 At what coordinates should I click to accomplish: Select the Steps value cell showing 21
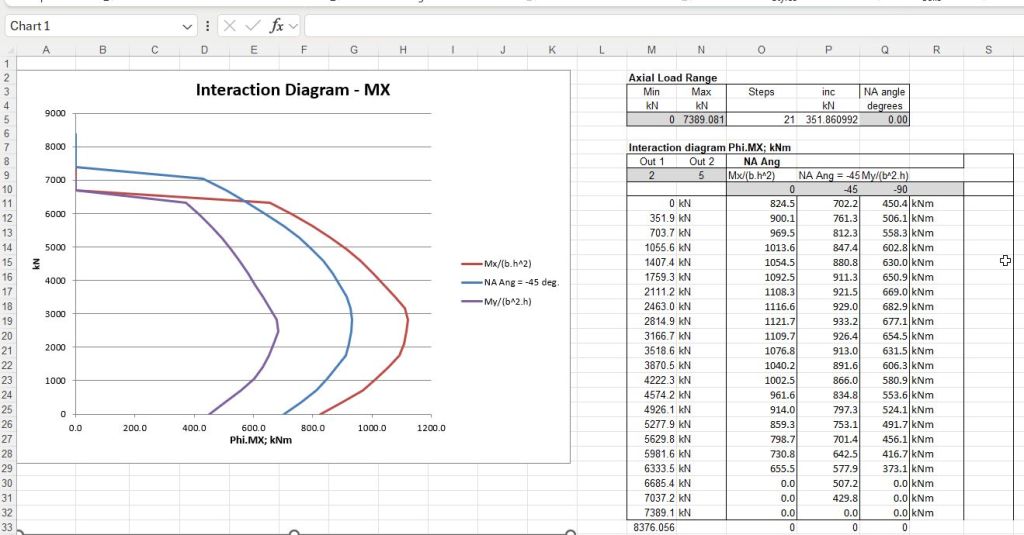761,120
